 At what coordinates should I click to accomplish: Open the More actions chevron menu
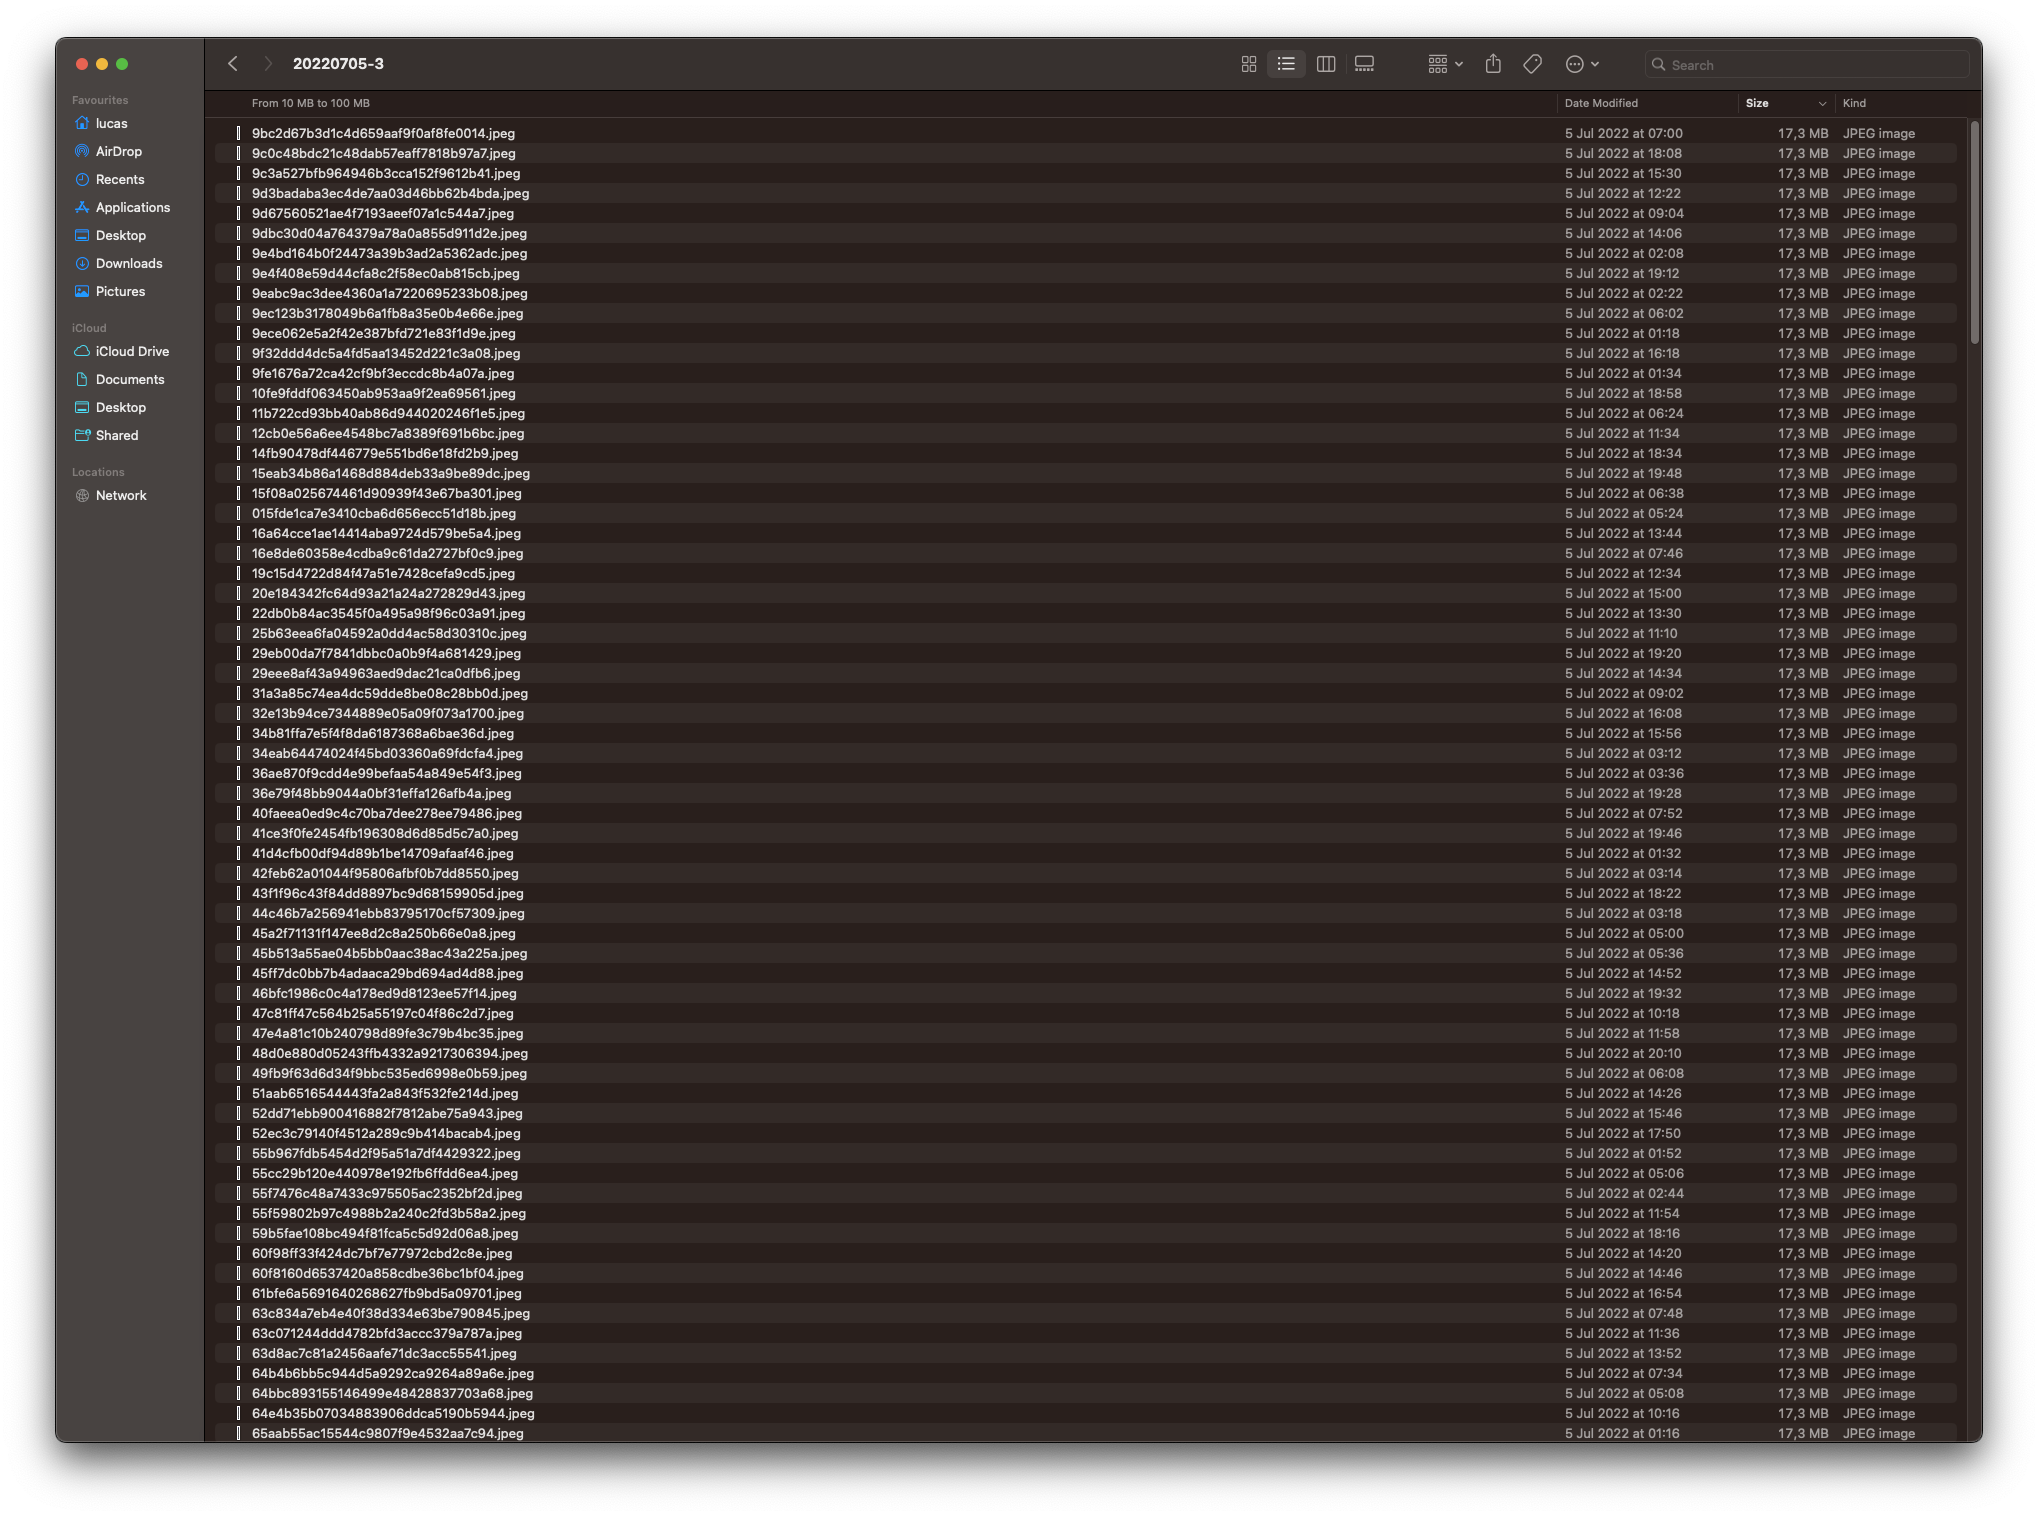pos(1594,63)
